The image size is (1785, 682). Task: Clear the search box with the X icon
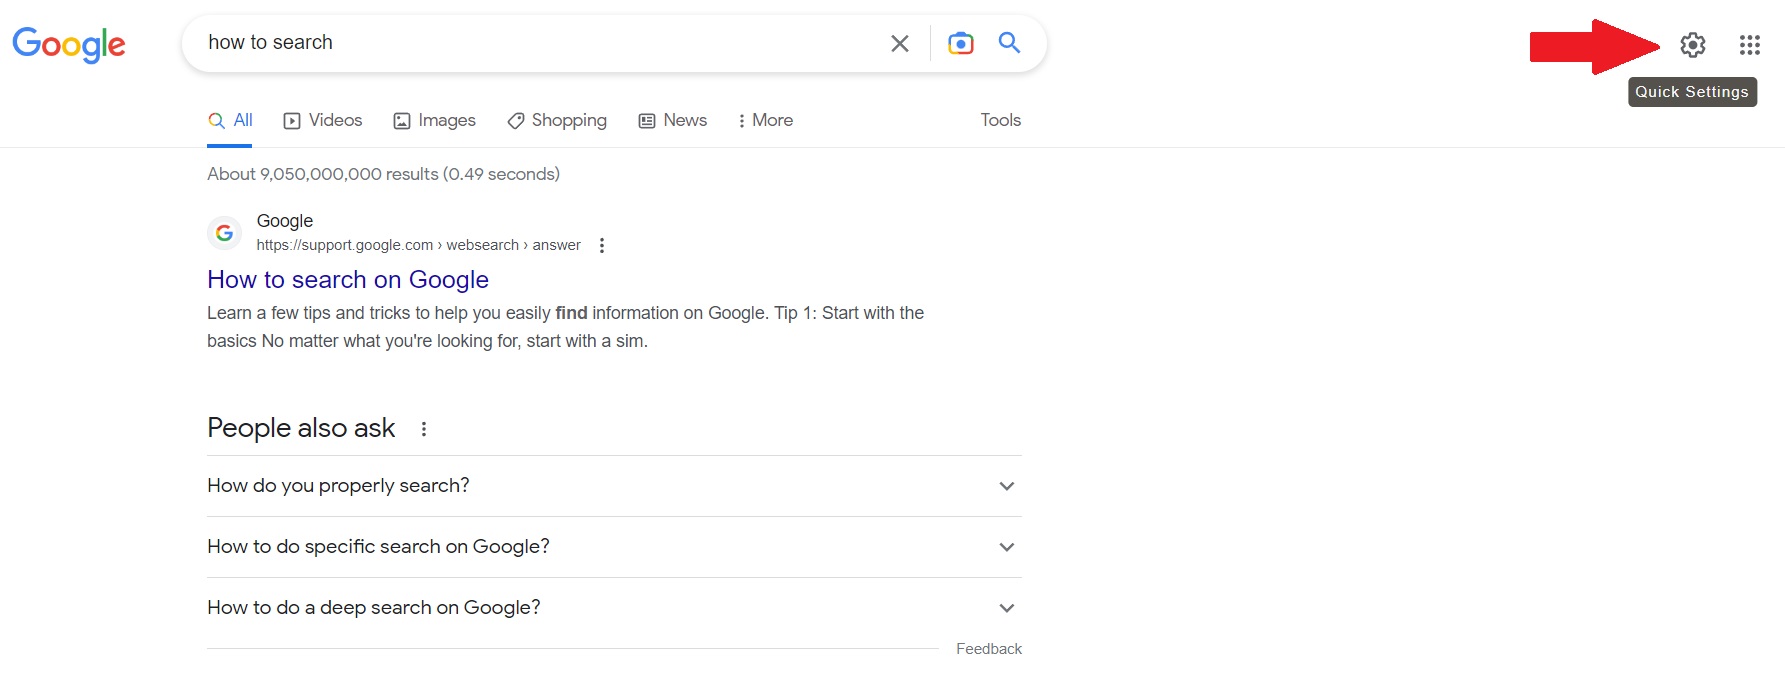tap(900, 43)
